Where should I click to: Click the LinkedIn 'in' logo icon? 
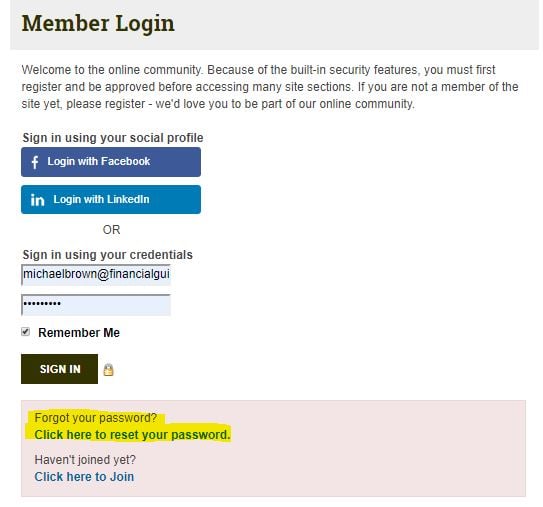37,200
